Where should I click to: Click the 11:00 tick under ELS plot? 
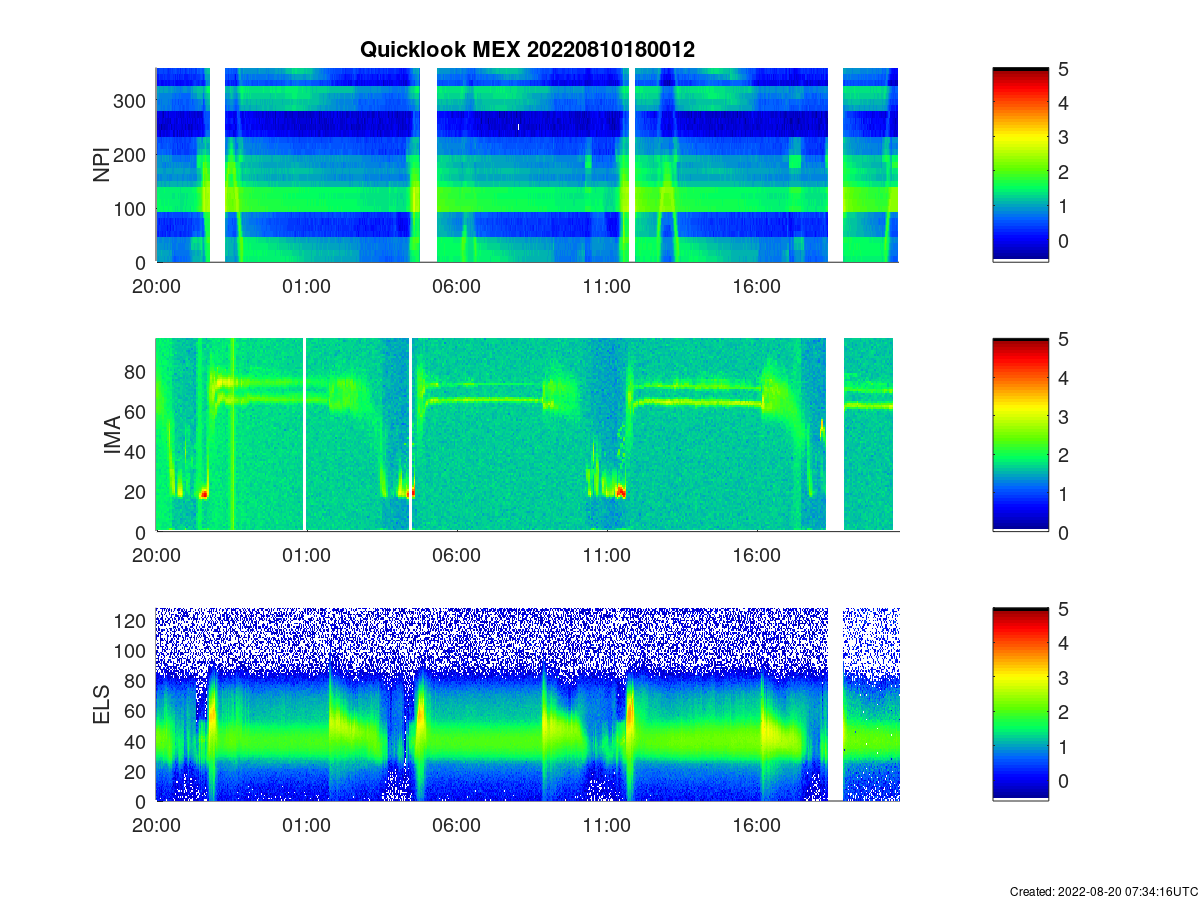pyautogui.click(x=606, y=826)
